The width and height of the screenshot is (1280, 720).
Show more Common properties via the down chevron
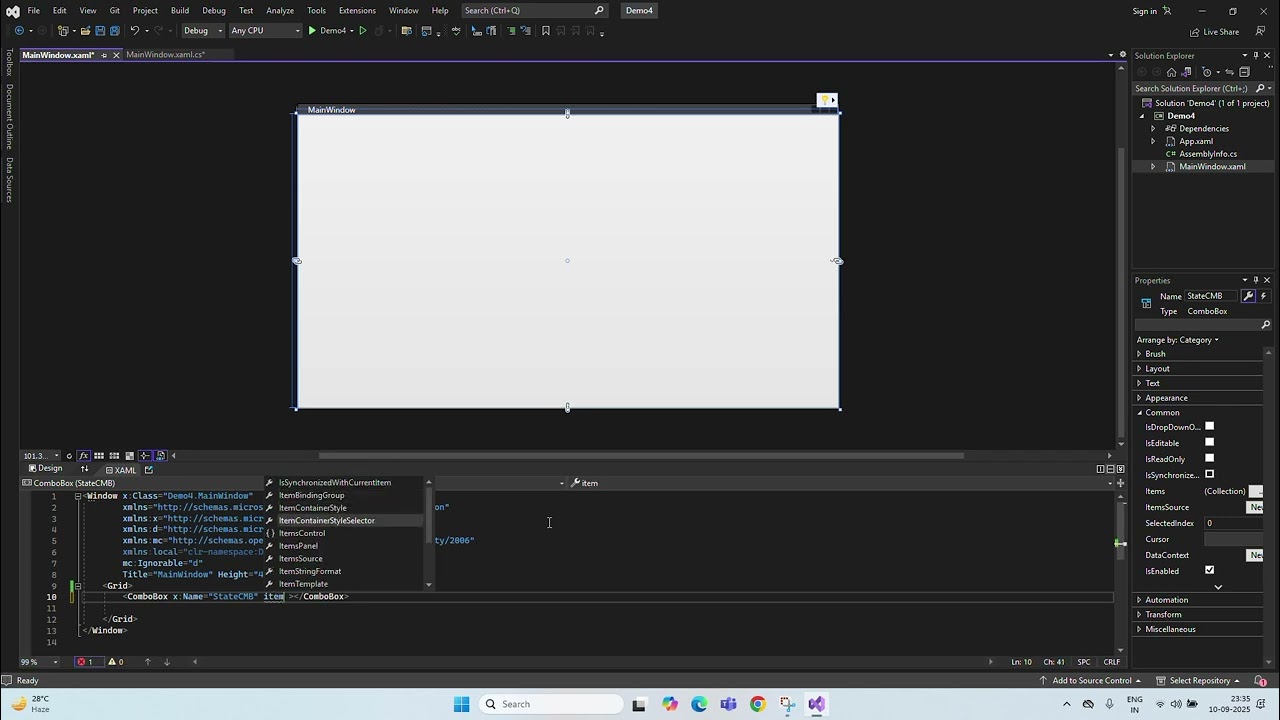click(x=1218, y=587)
